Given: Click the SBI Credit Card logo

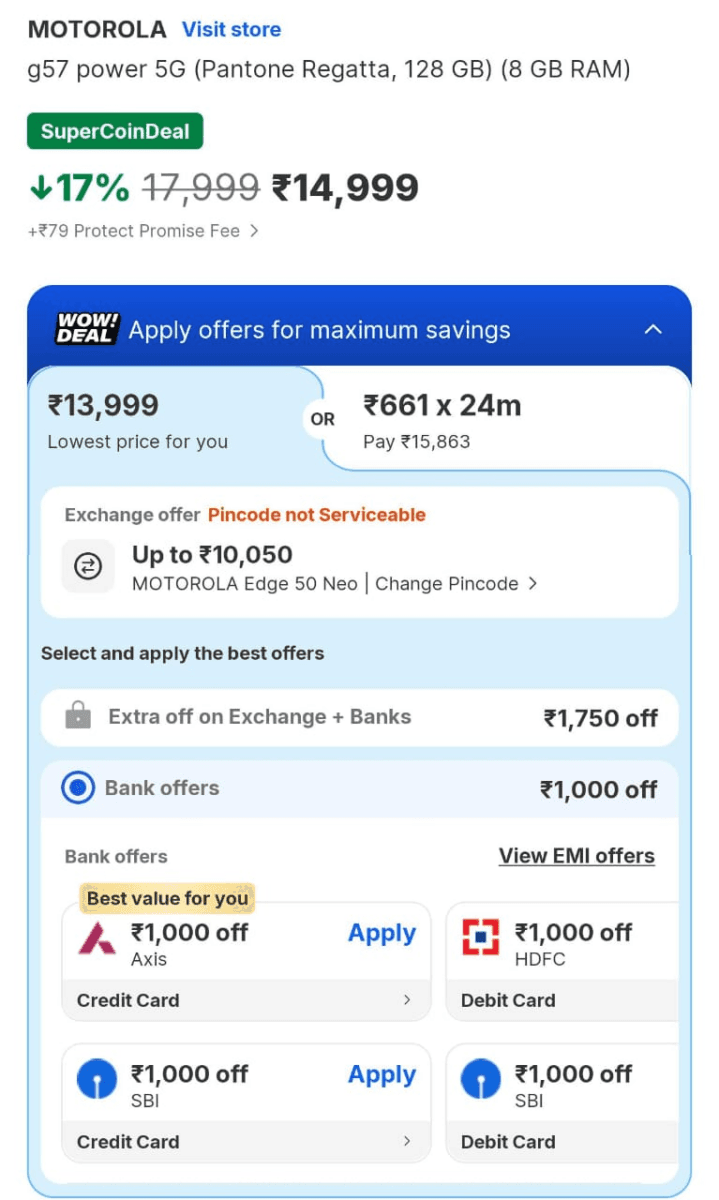Looking at the screenshot, I should (97, 1081).
